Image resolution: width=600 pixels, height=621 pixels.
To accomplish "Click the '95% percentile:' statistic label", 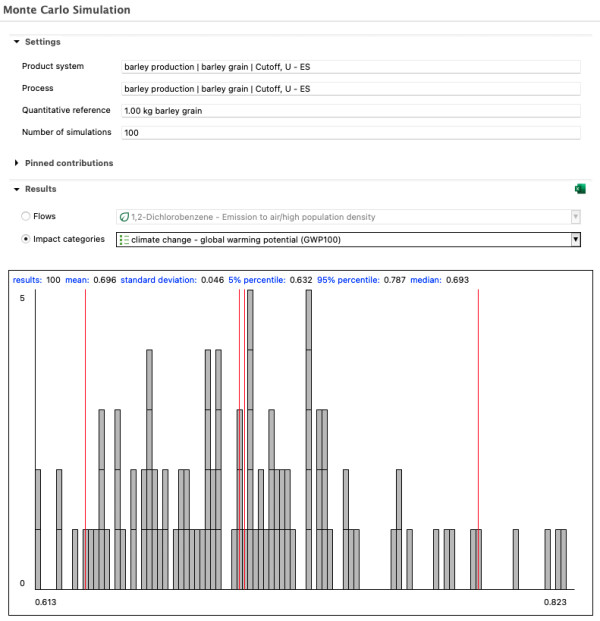I will tap(349, 280).
